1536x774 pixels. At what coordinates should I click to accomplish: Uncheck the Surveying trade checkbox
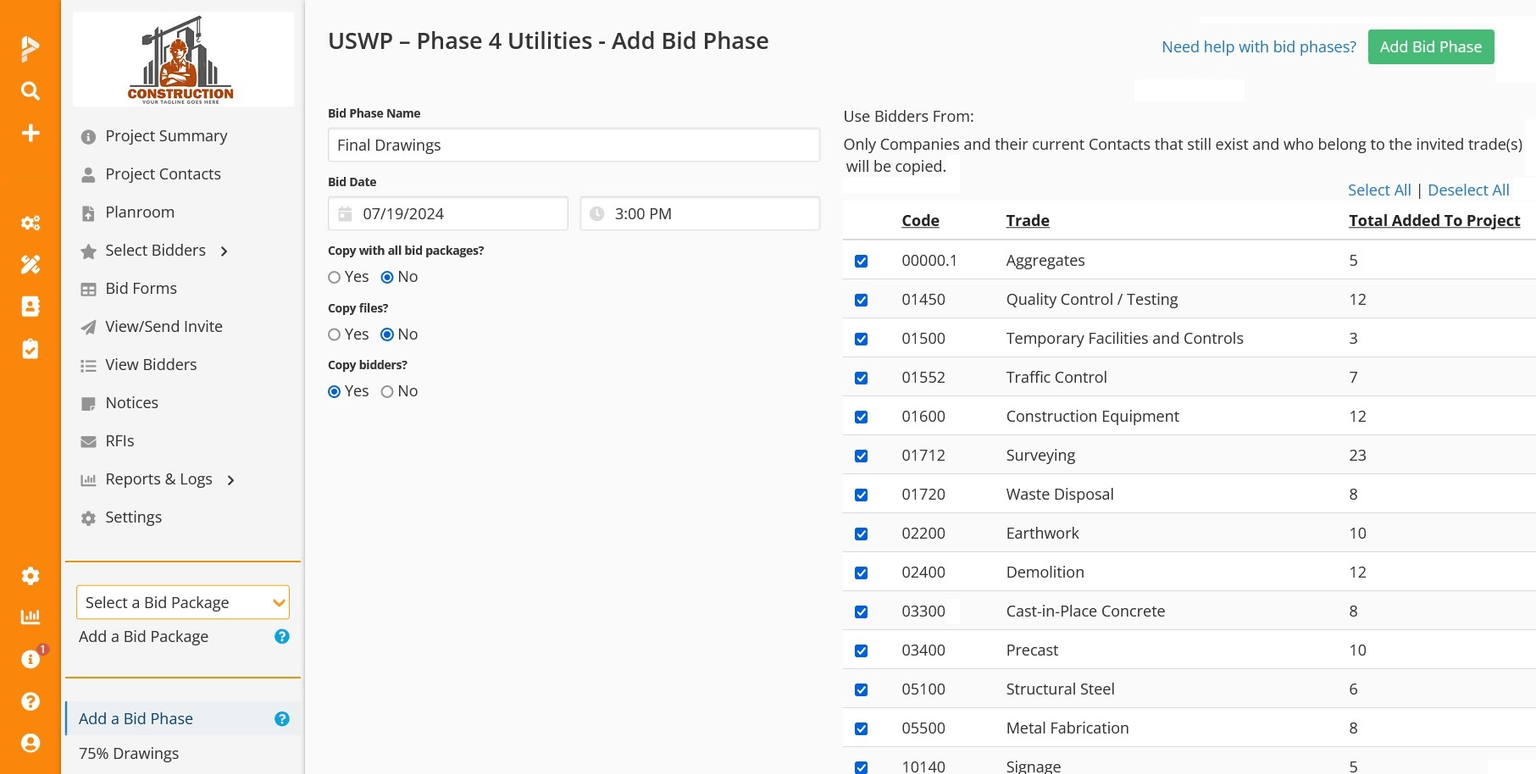[861, 456]
